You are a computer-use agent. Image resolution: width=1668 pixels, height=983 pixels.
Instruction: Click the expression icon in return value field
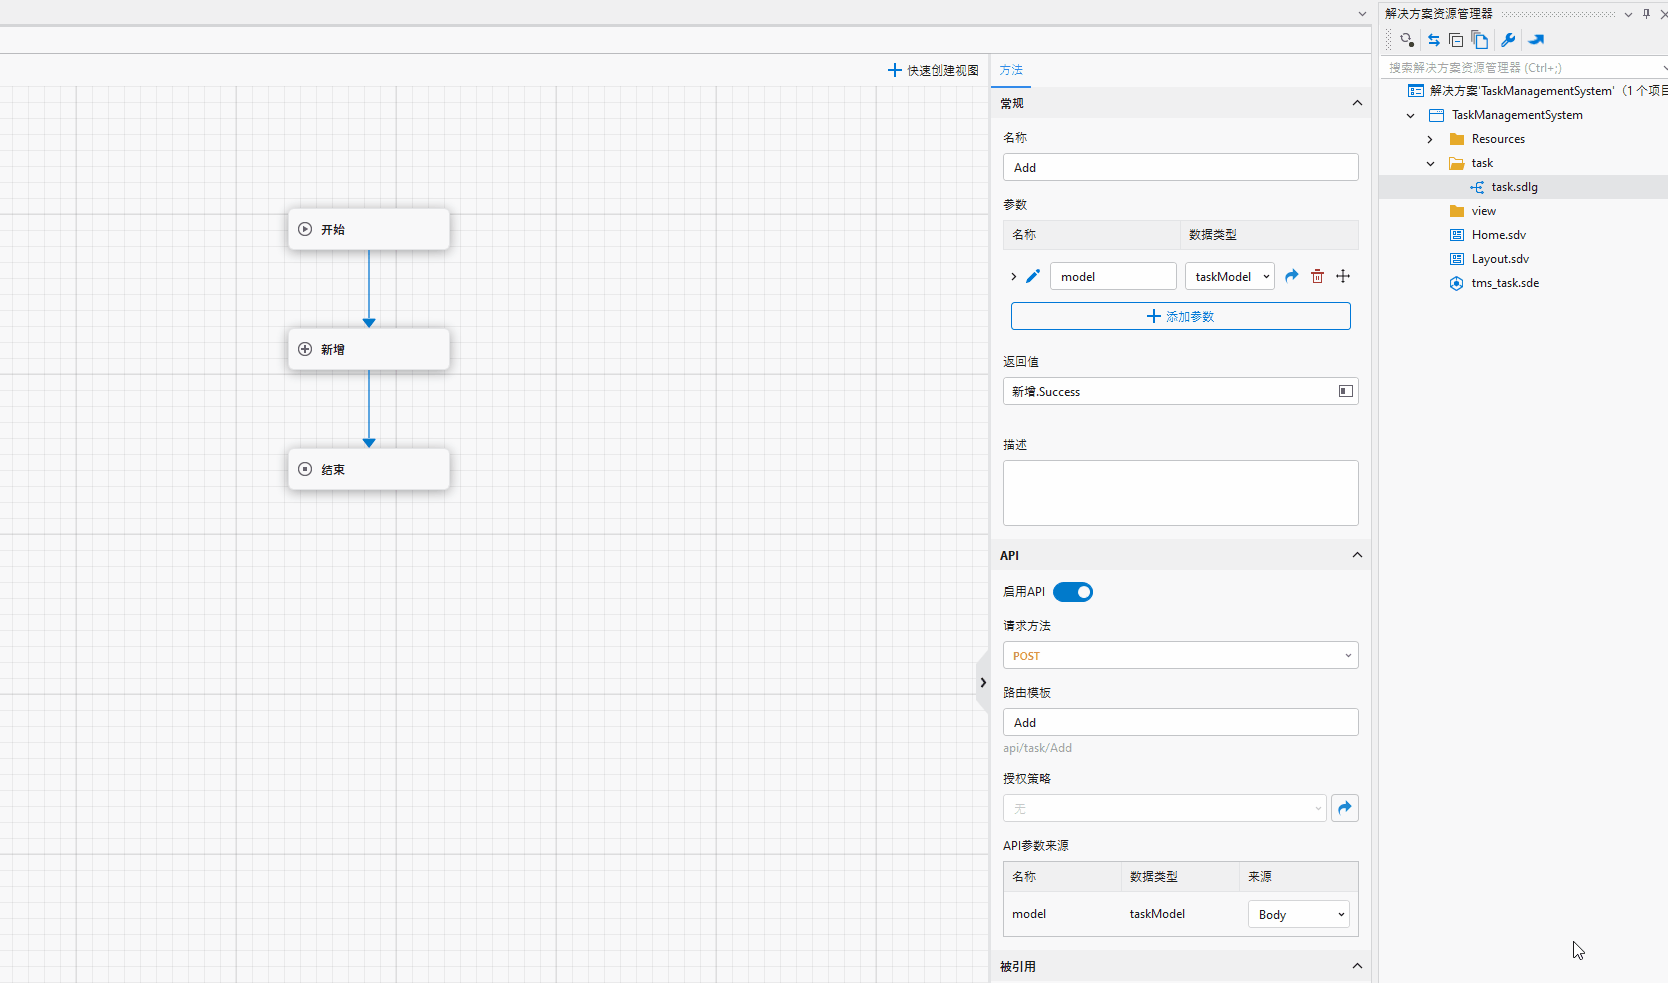1346,391
